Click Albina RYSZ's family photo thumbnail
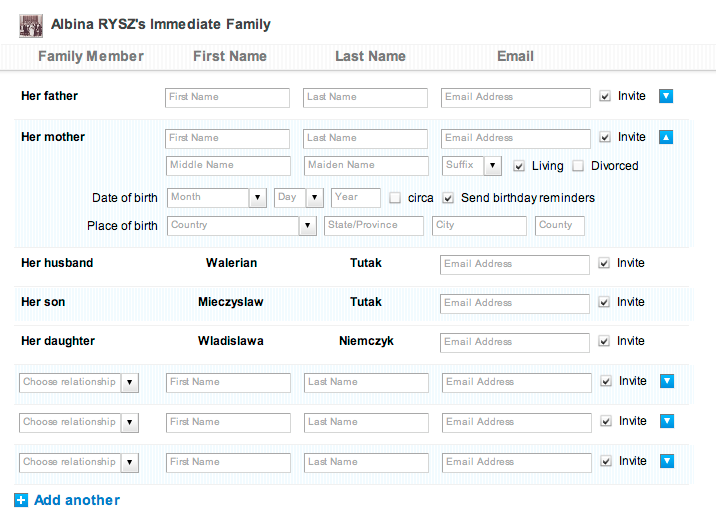 31,26
